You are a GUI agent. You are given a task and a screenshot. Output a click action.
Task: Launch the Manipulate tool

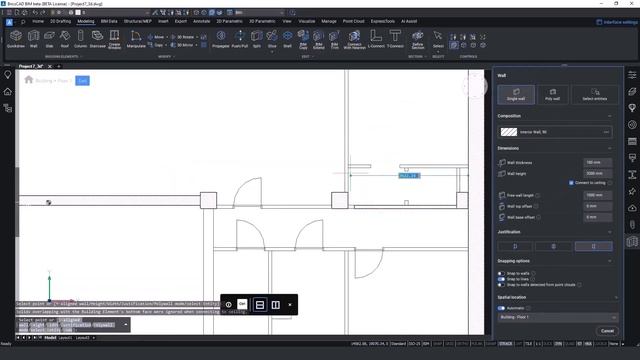[x=136, y=39]
